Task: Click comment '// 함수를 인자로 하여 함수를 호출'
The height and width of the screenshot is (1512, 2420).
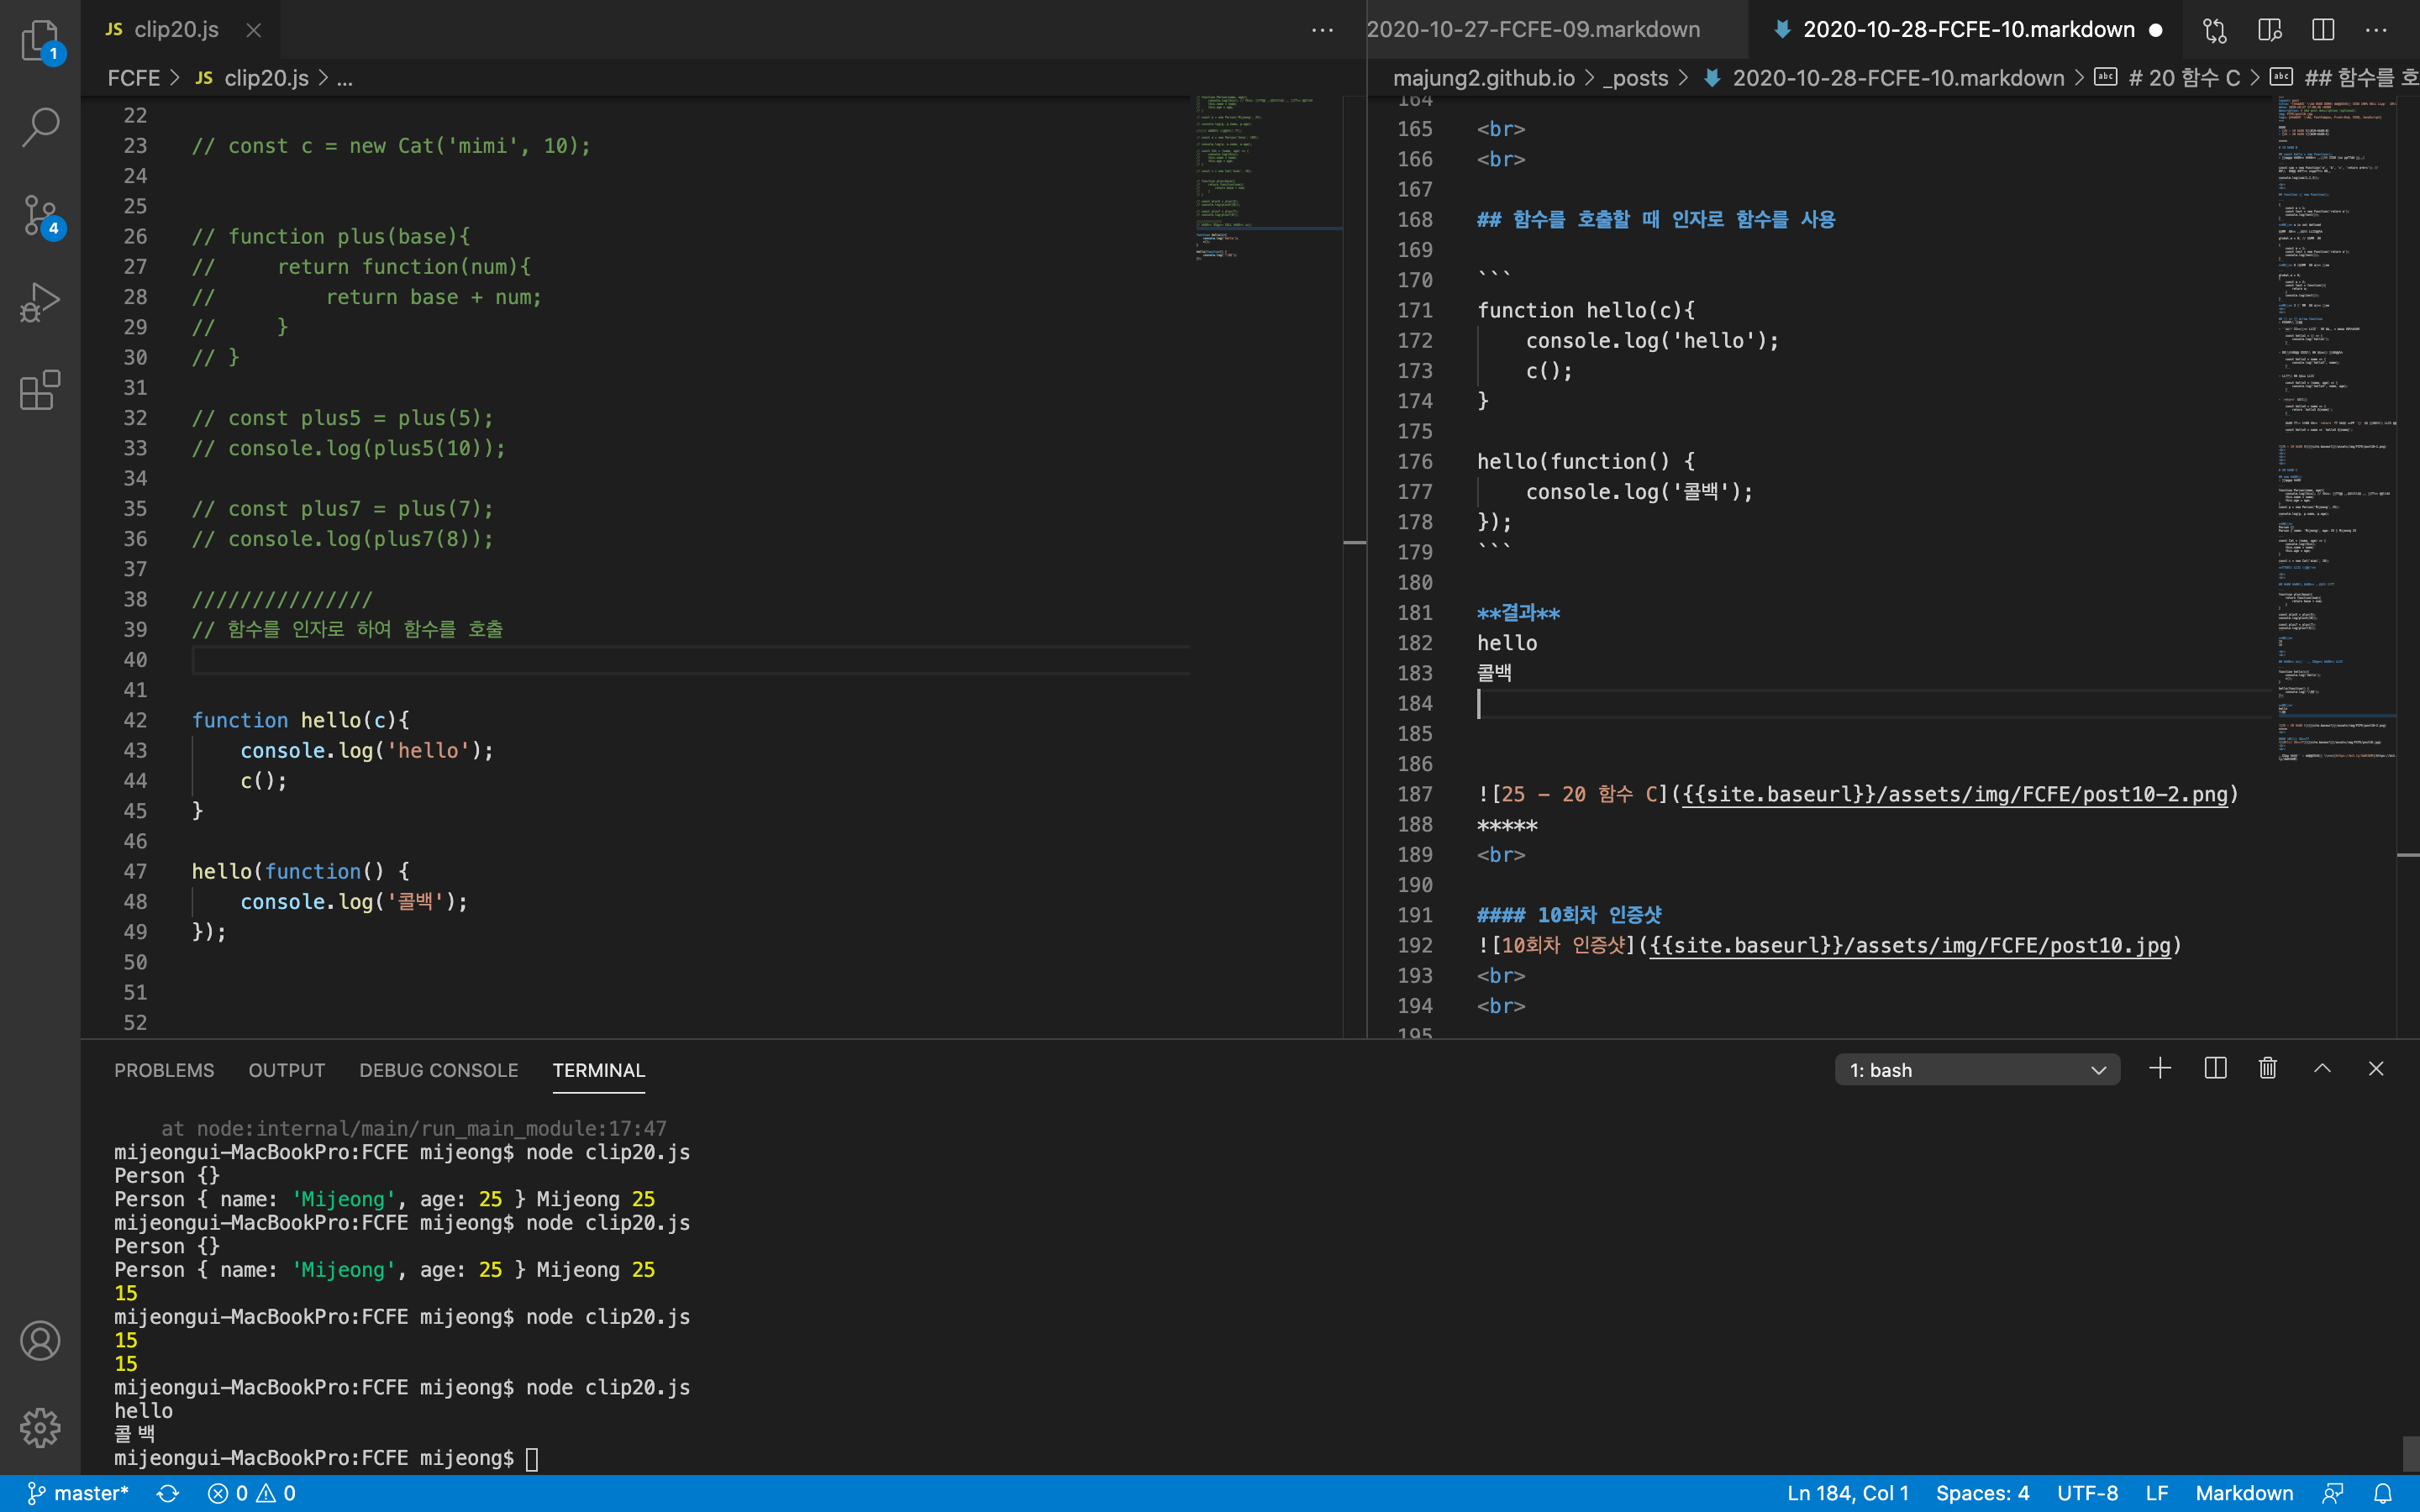Action: [x=347, y=629]
